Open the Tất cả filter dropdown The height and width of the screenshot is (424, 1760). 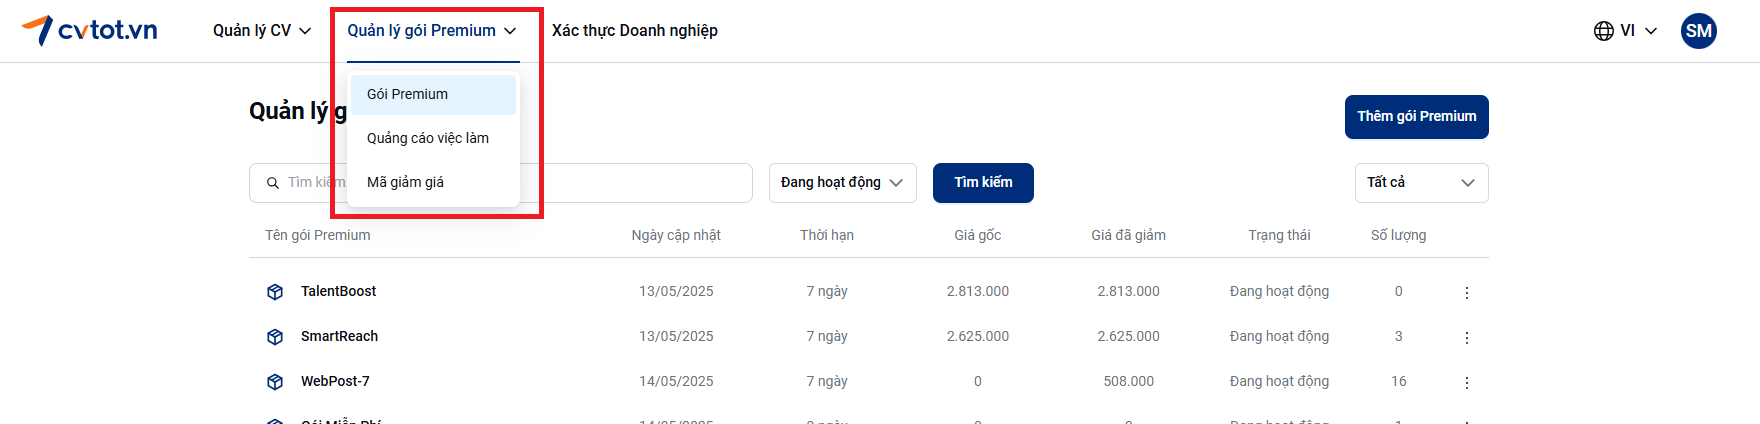point(1421,183)
